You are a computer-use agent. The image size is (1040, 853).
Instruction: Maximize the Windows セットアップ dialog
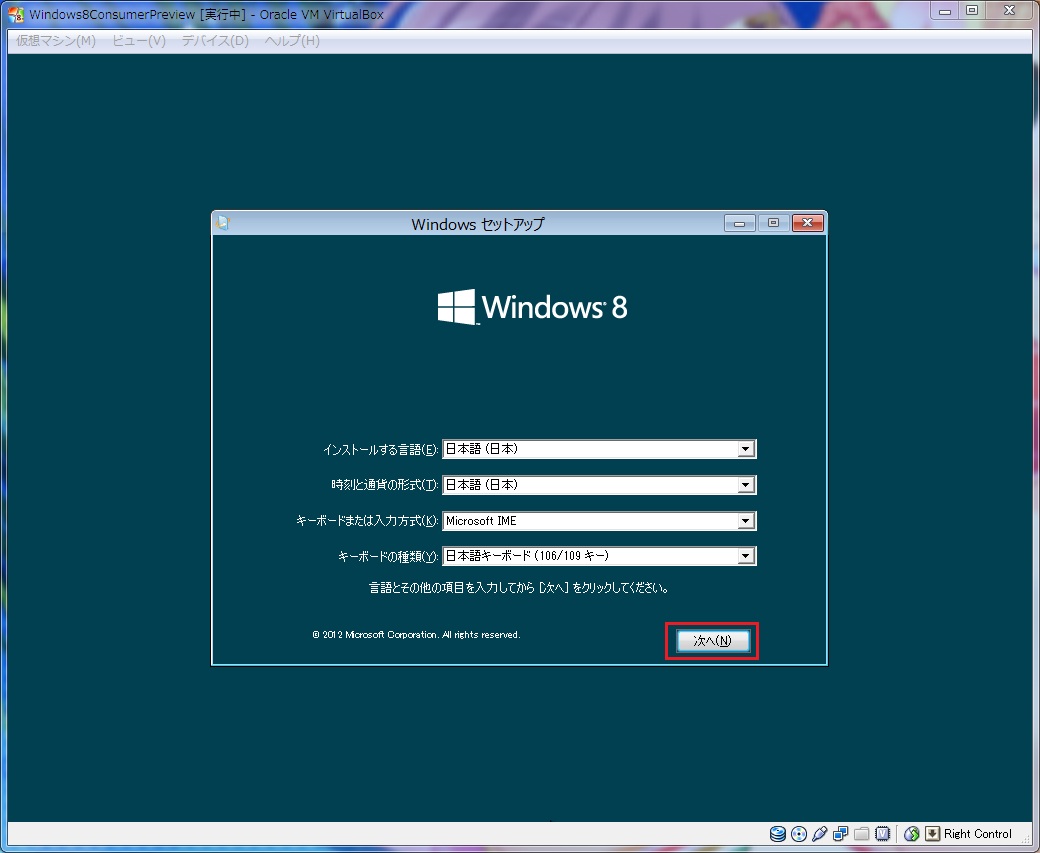(x=773, y=223)
